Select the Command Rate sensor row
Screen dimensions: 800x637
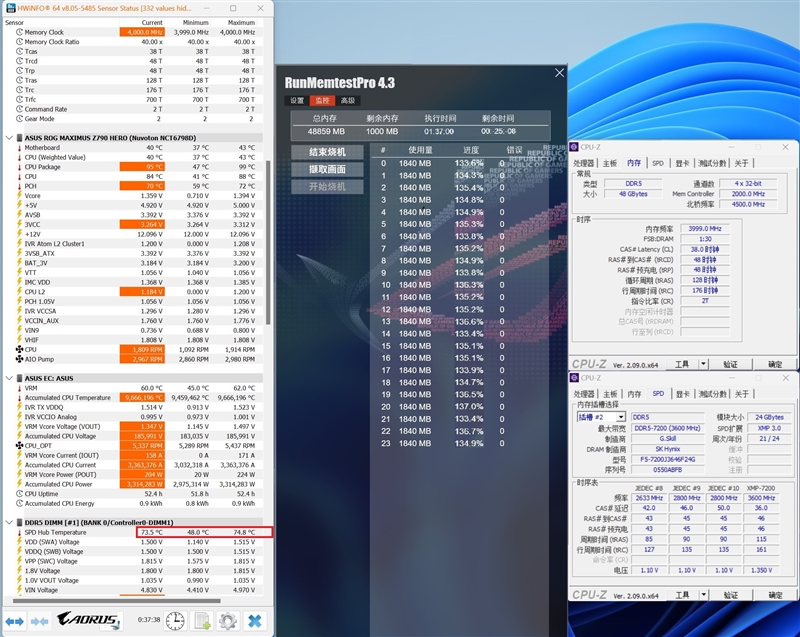tap(133, 109)
